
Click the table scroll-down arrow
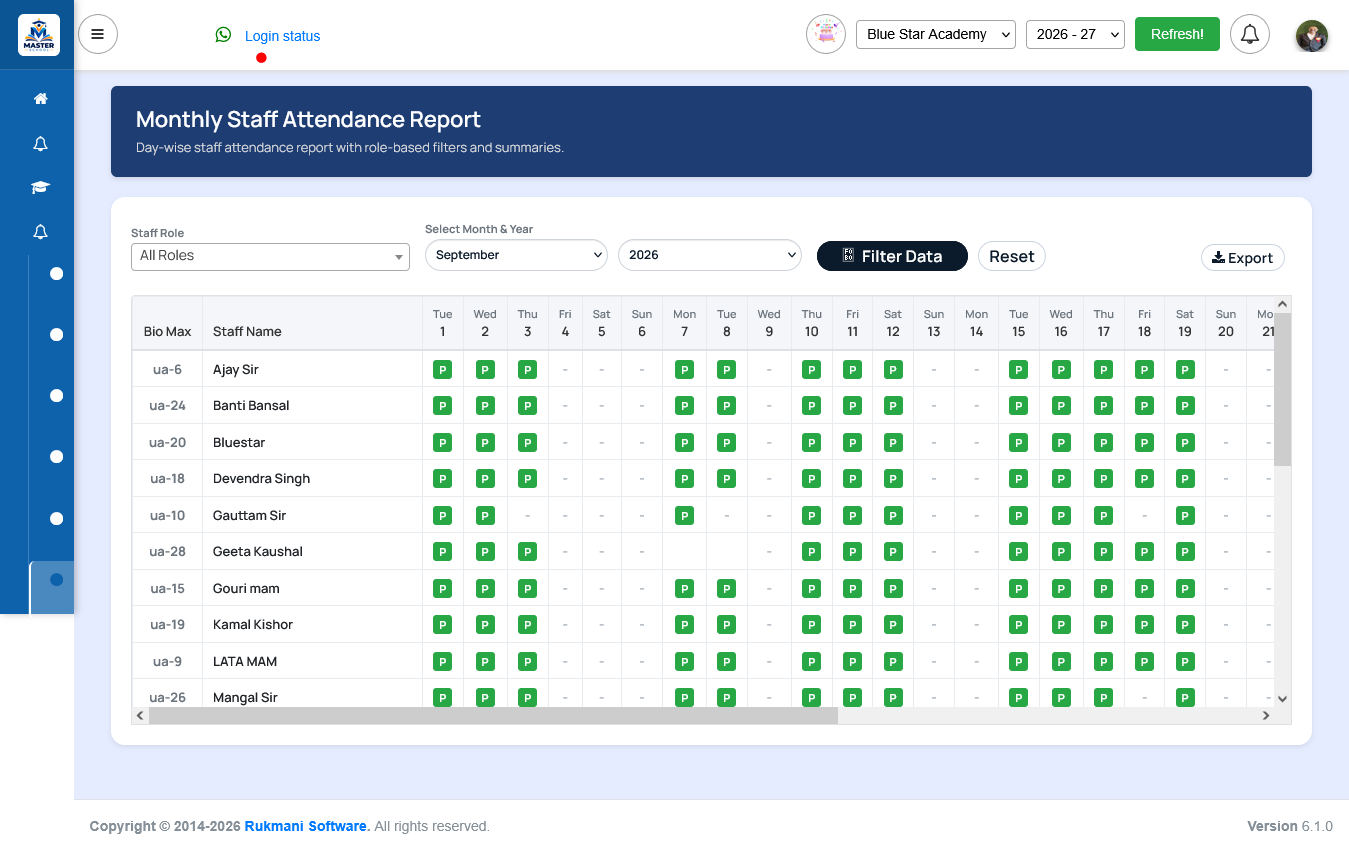point(1282,700)
